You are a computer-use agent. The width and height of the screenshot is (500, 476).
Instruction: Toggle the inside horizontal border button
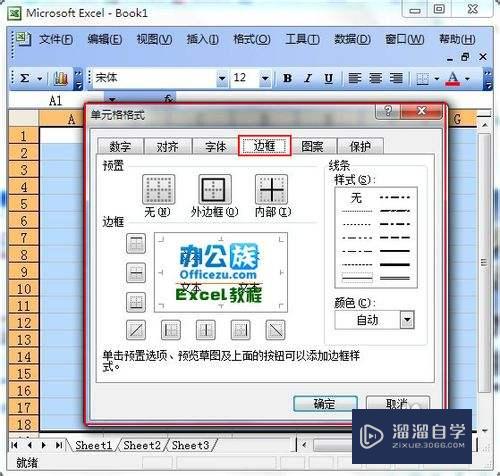click(136, 273)
